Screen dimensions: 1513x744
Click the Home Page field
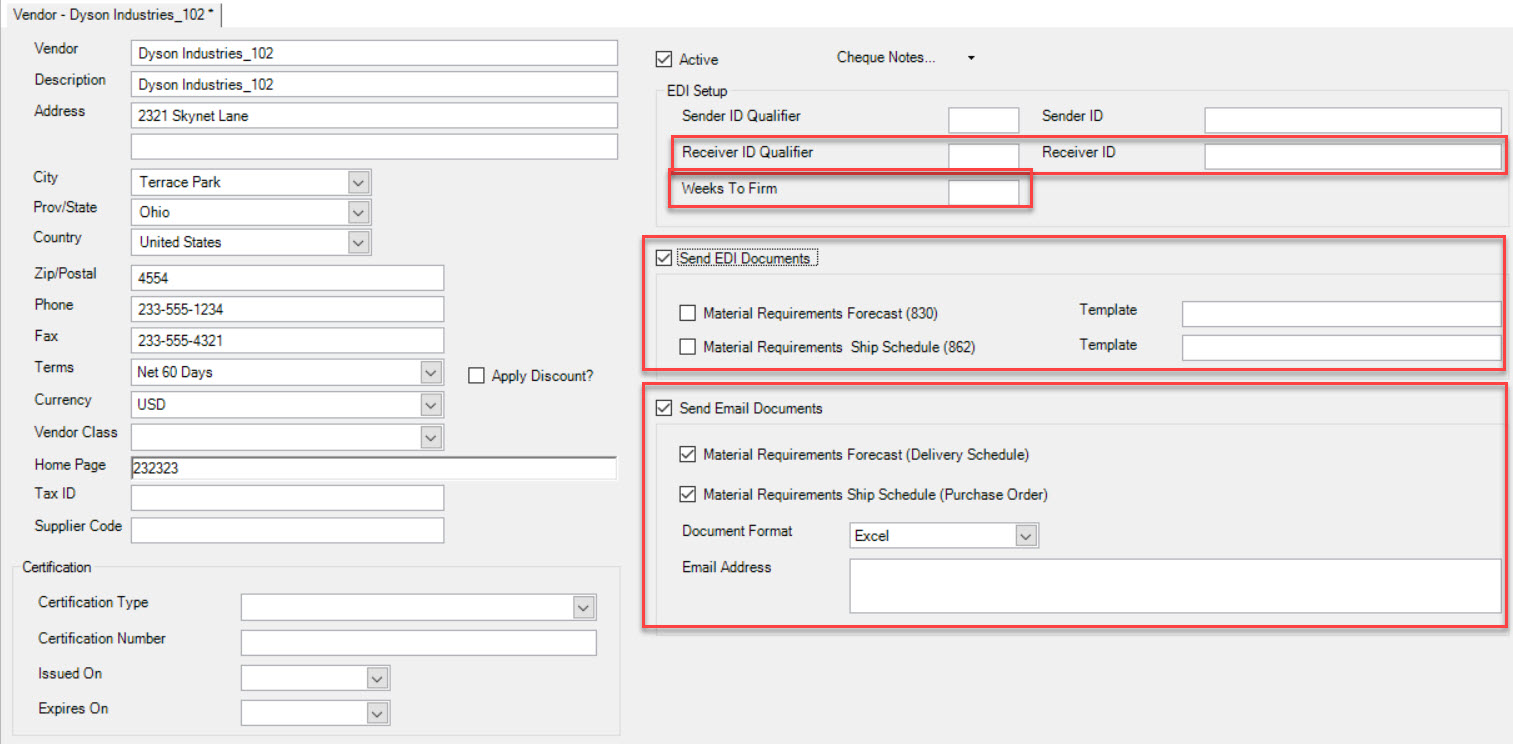(374, 467)
